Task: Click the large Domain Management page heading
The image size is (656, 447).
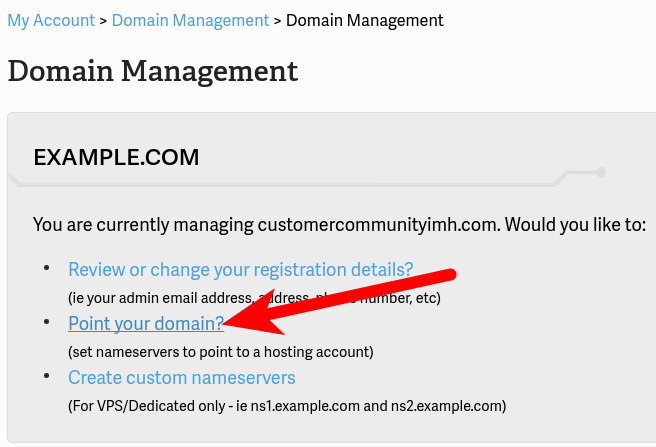Action: point(153,71)
